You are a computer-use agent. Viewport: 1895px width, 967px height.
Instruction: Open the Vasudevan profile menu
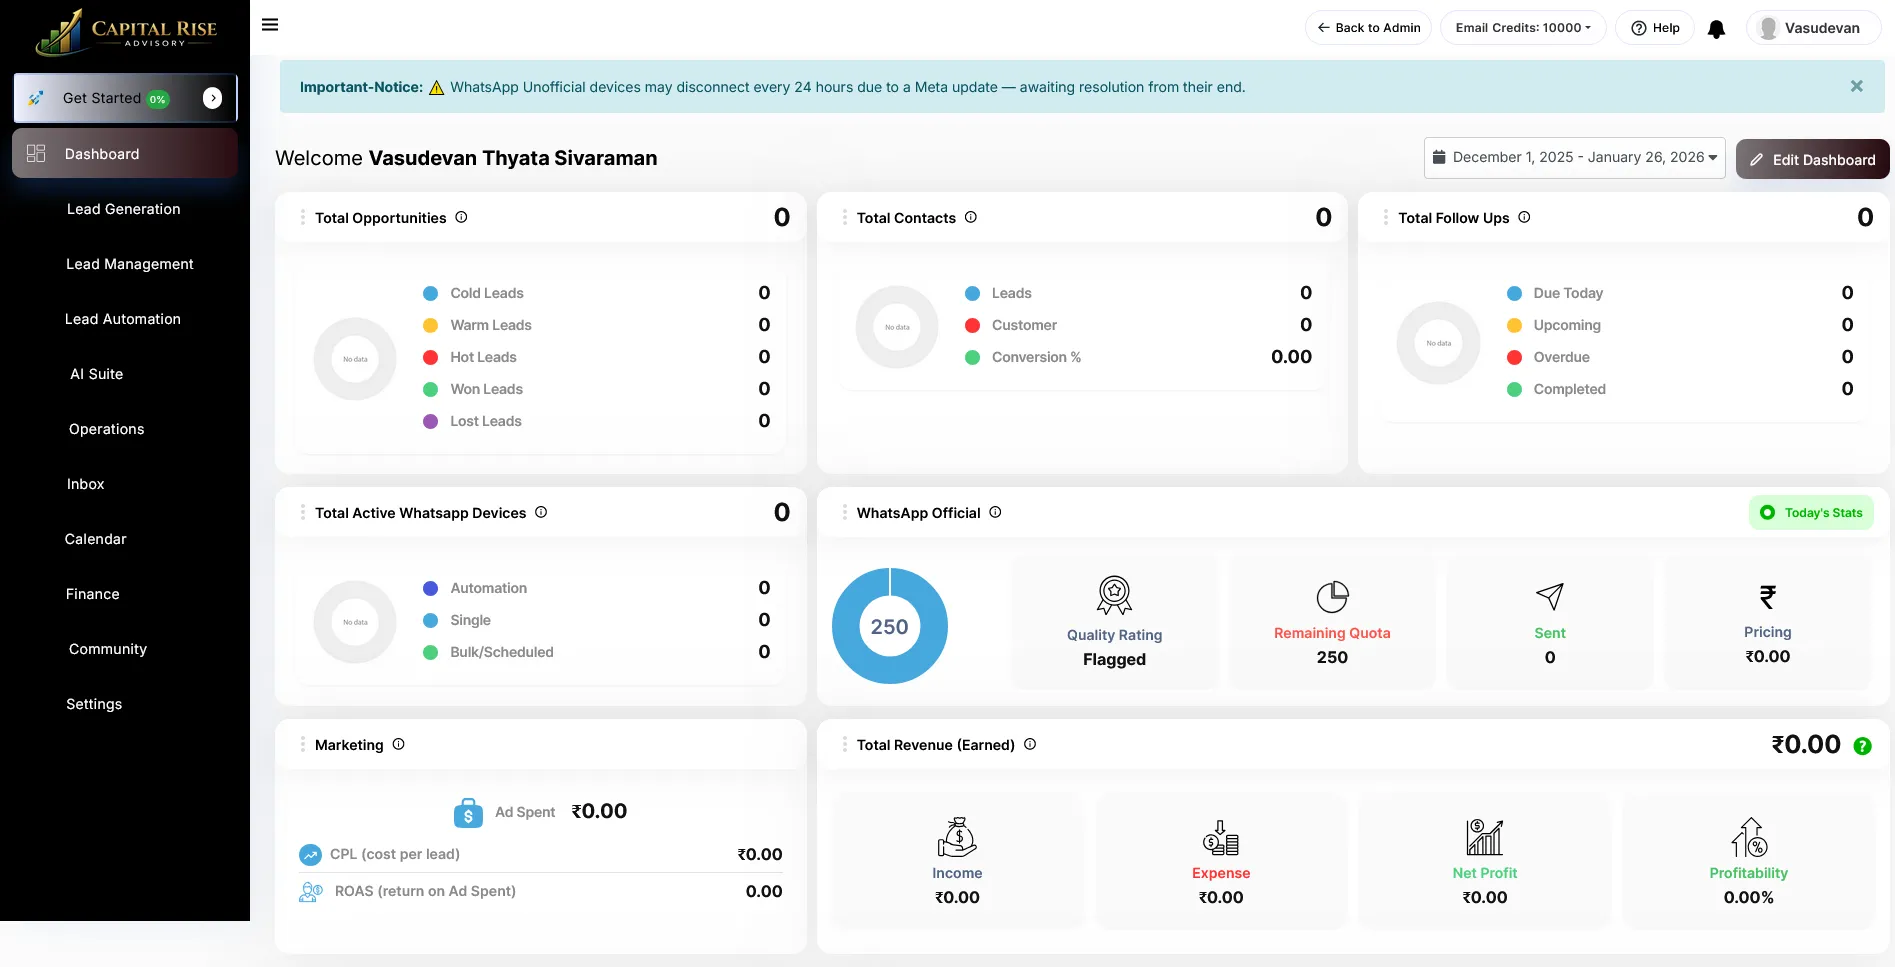(1811, 28)
